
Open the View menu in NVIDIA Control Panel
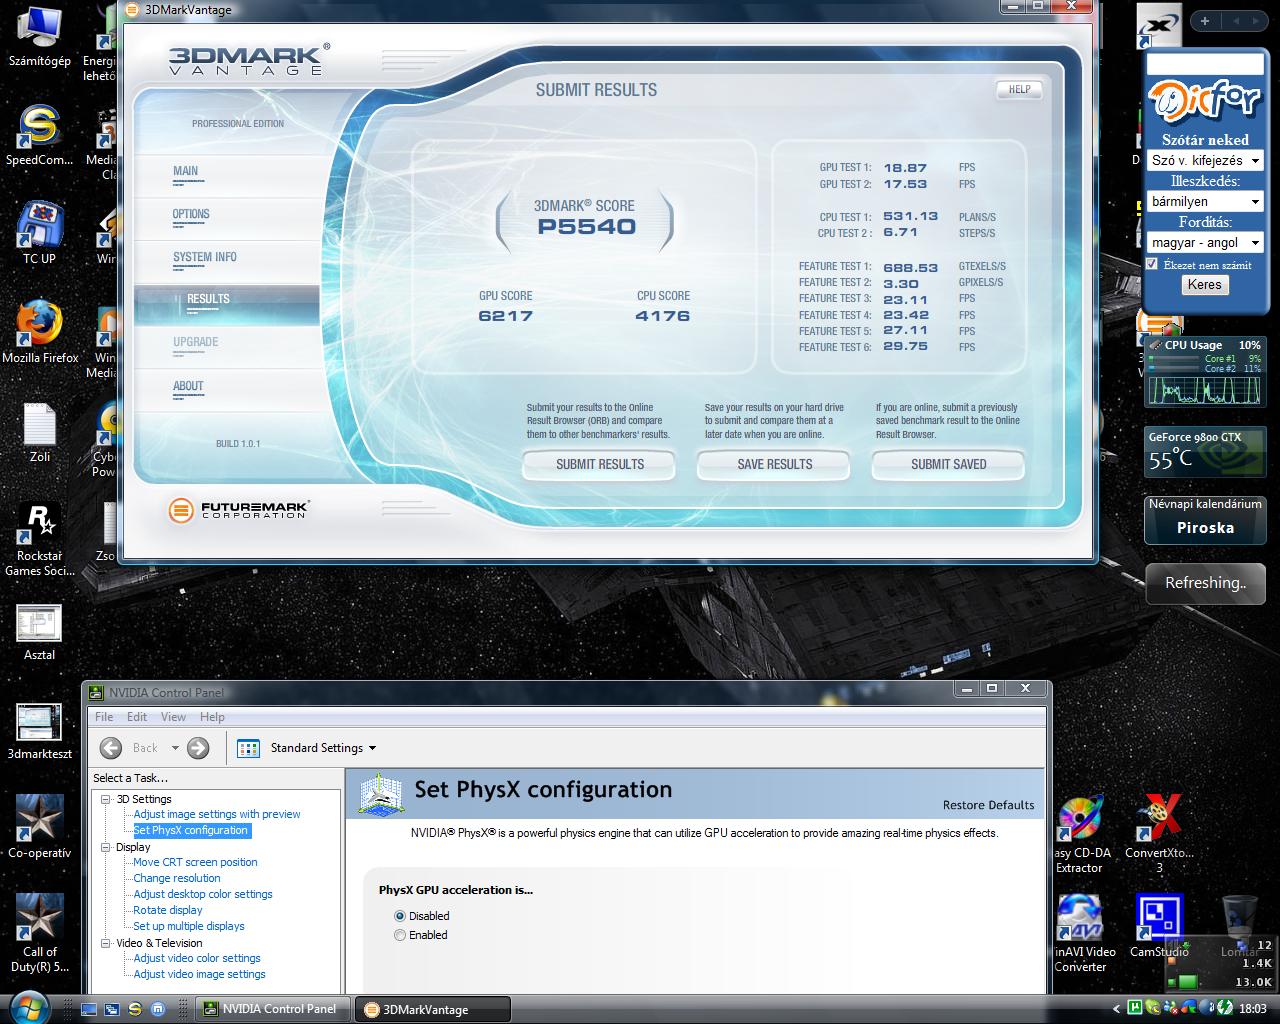point(174,717)
